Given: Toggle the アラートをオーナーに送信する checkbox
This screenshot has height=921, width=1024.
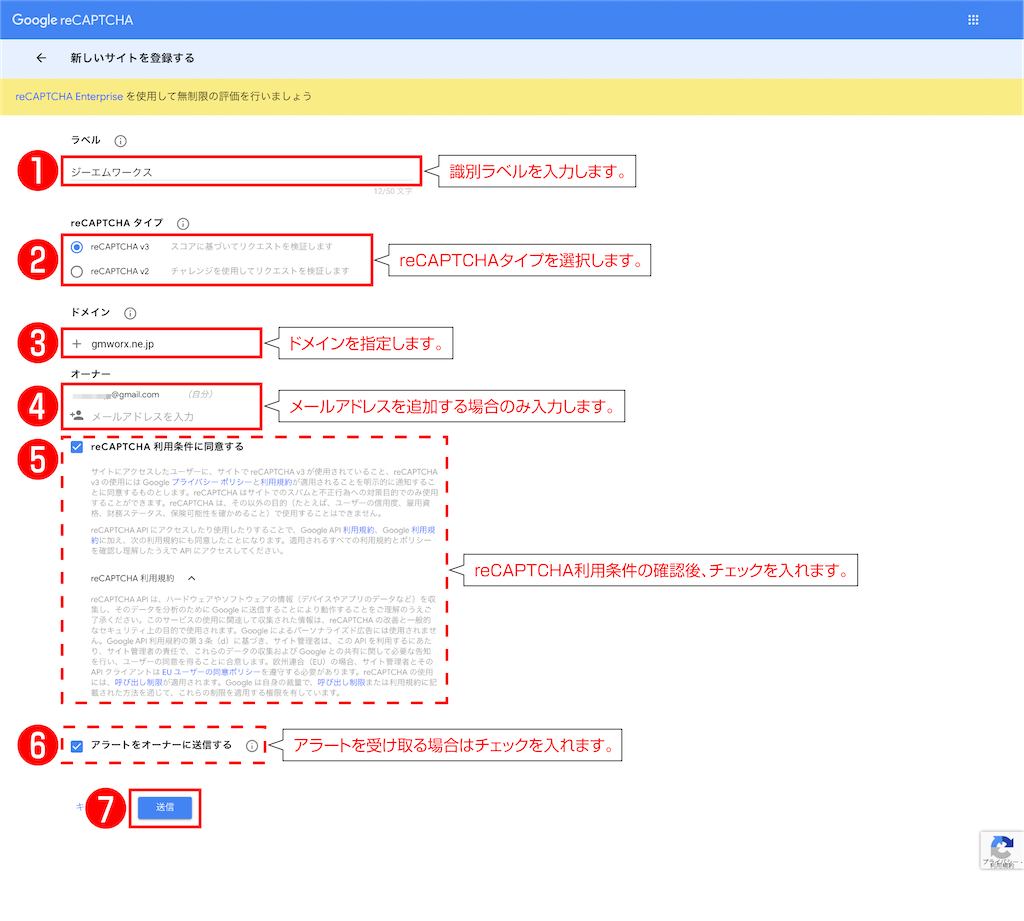Looking at the screenshot, I should pyautogui.click(x=77, y=746).
